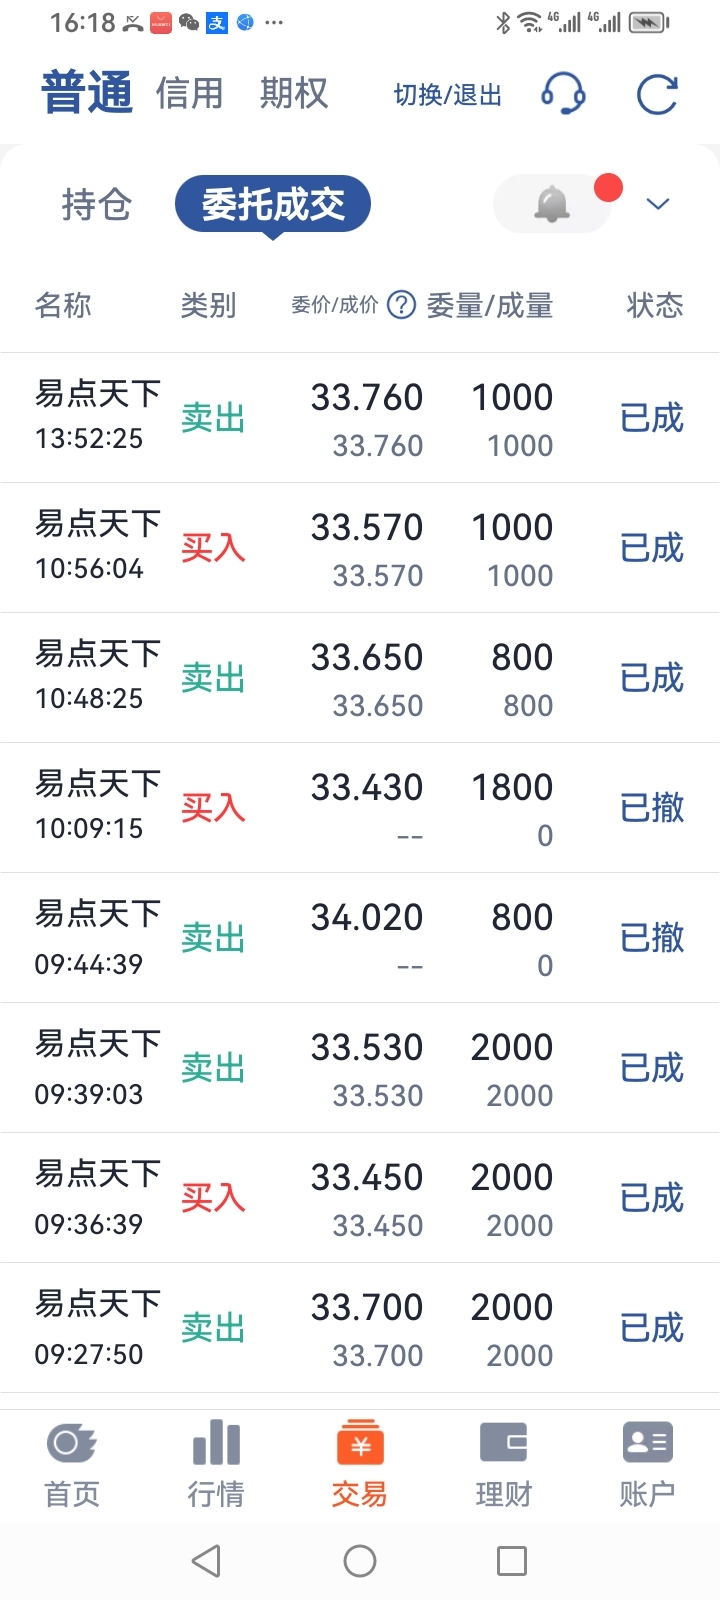Switch to 持仓 holdings tab

tap(97, 204)
